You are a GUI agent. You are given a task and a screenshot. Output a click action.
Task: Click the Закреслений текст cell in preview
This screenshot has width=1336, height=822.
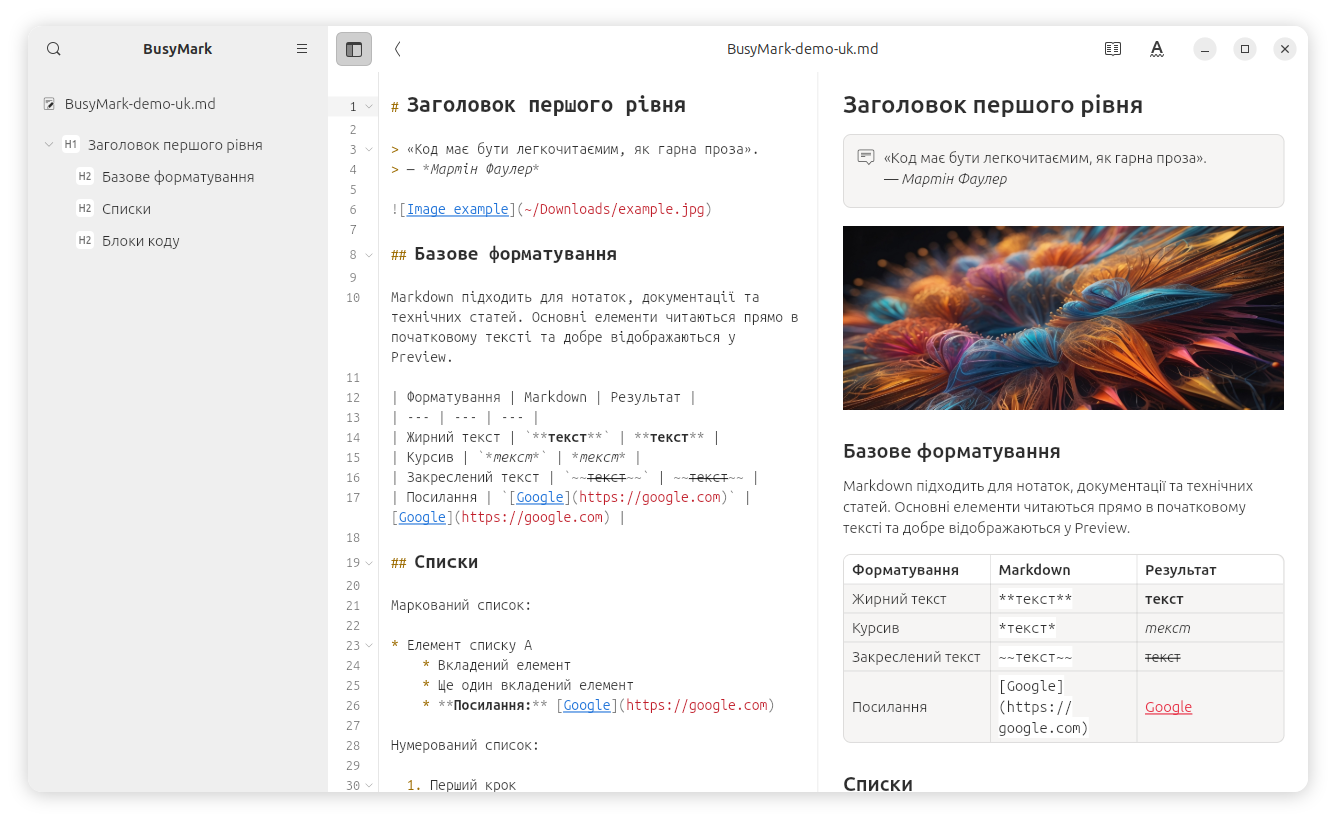pyautogui.click(x=916, y=657)
